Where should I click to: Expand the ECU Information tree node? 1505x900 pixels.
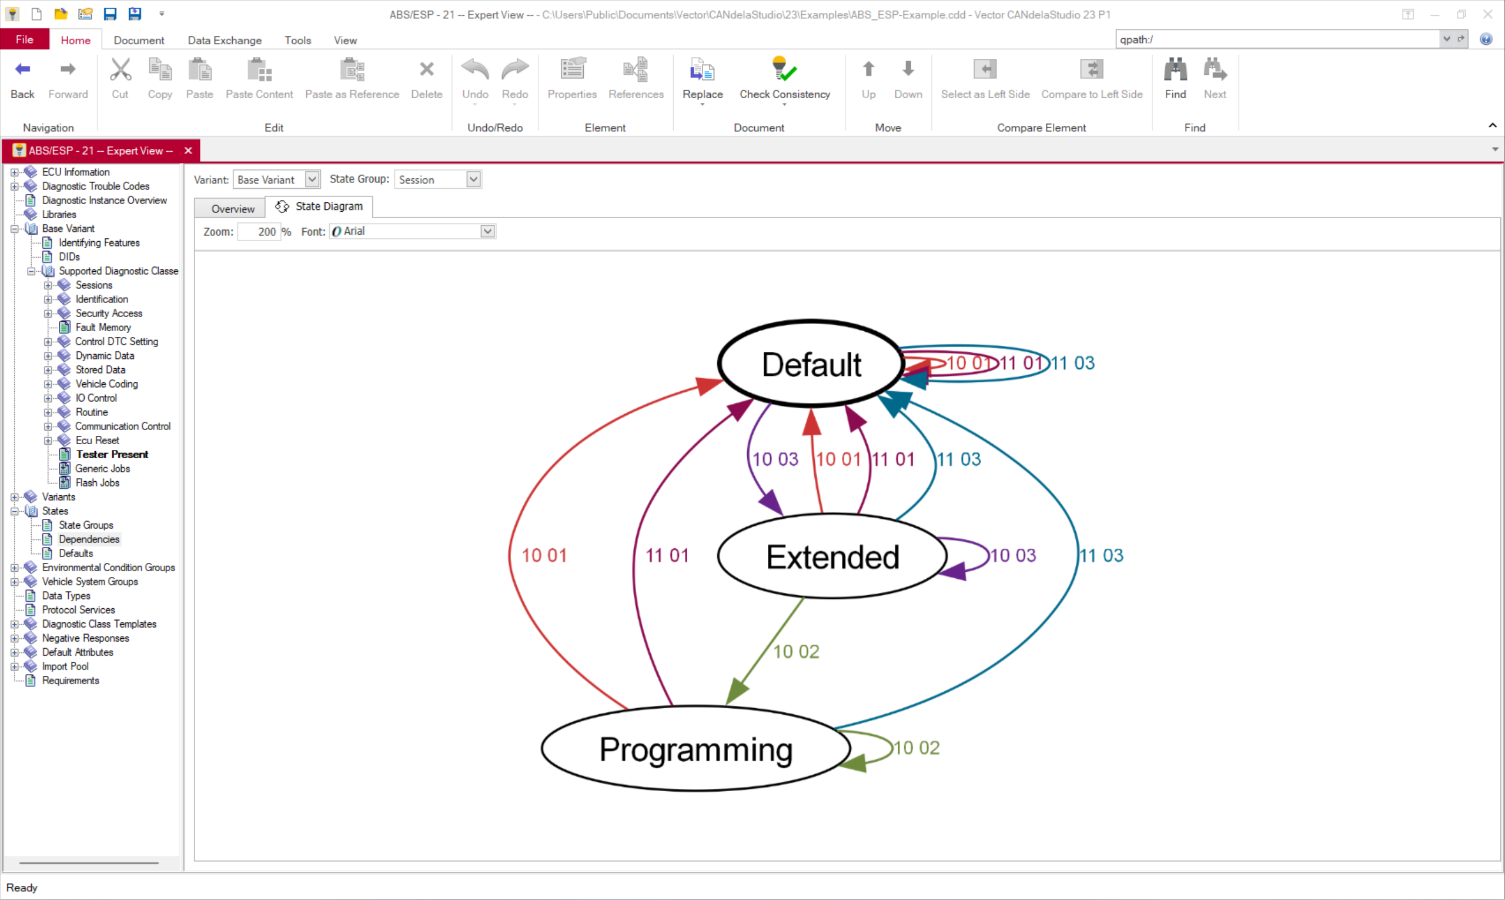(x=15, y=172)
